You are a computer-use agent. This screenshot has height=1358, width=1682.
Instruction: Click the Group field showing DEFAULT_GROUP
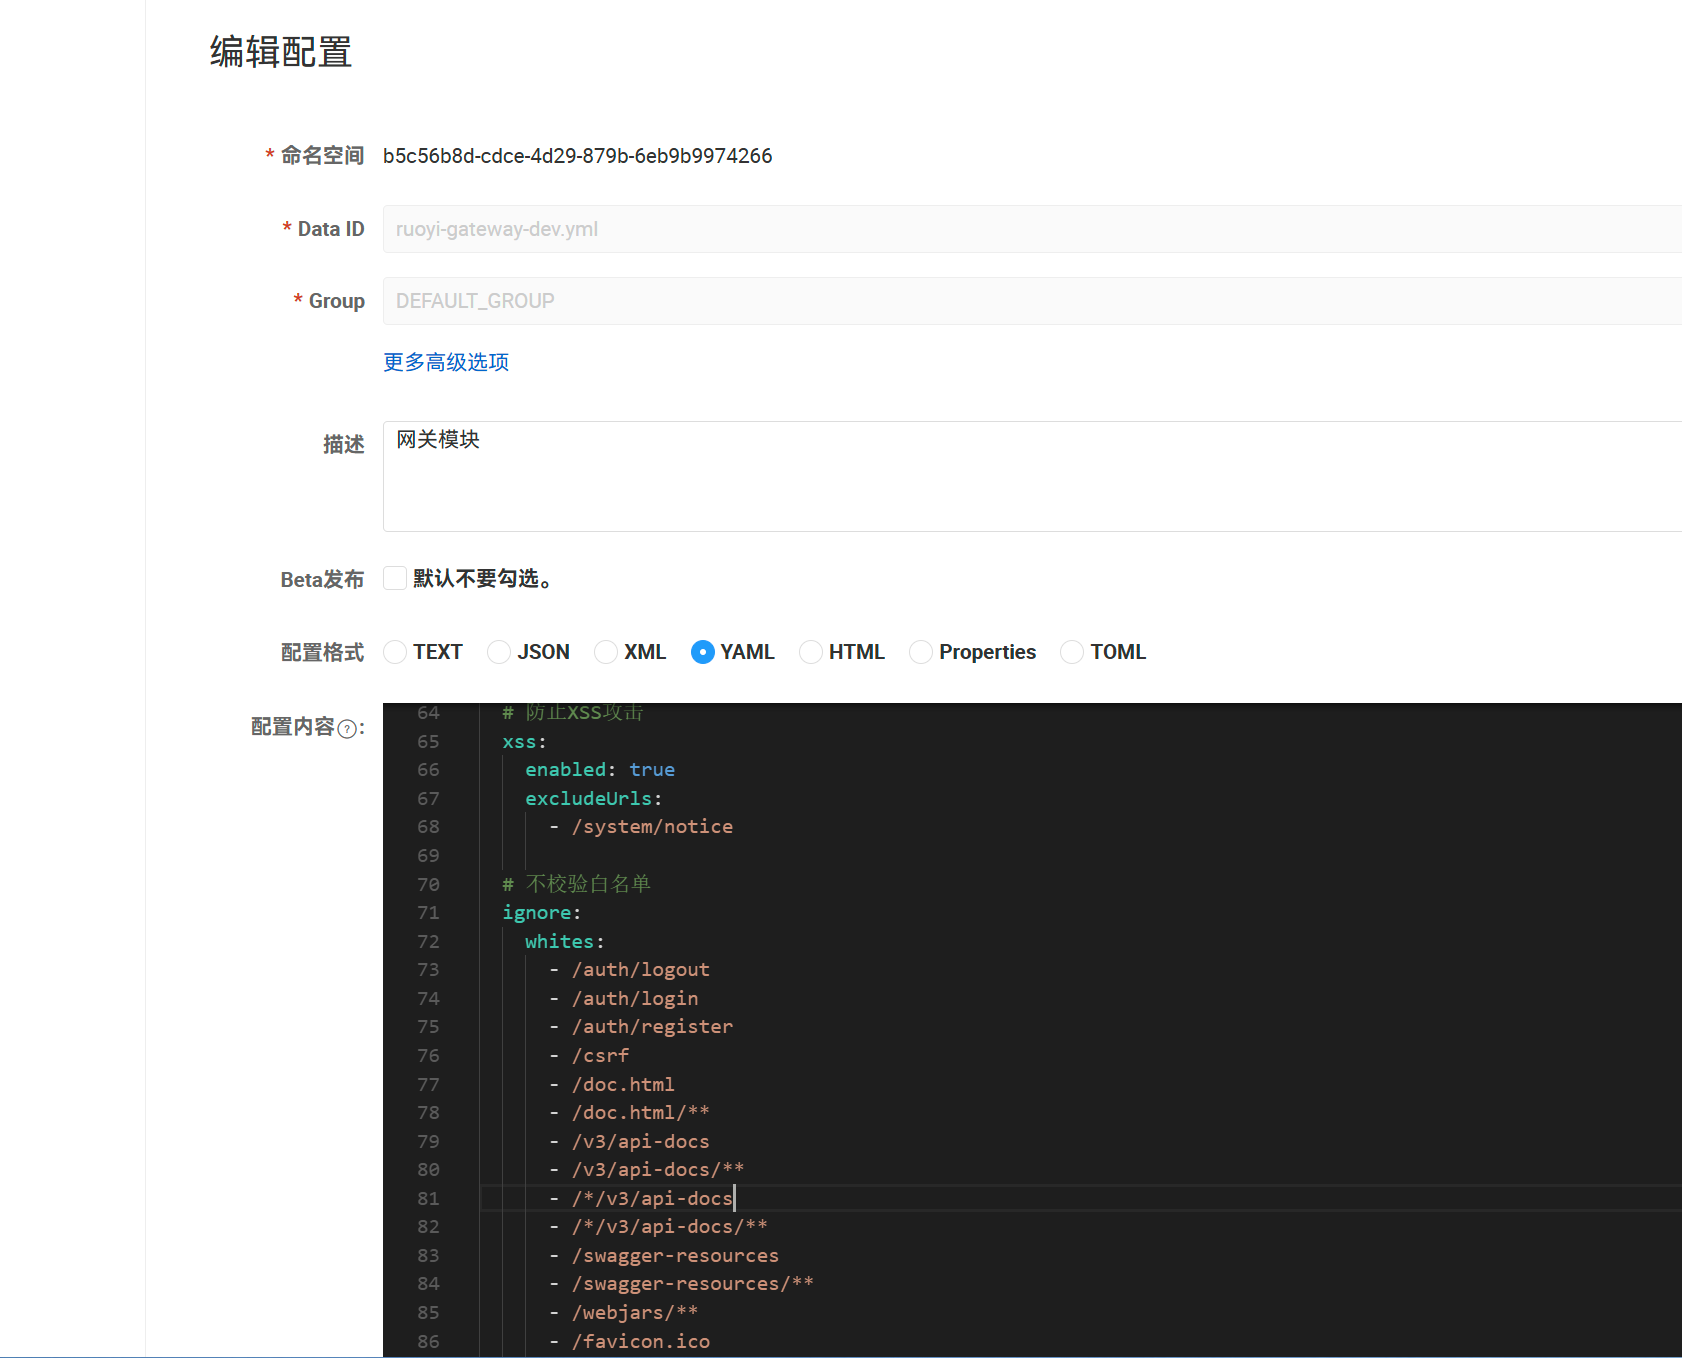pyautogui.click(x=700, y=300)
